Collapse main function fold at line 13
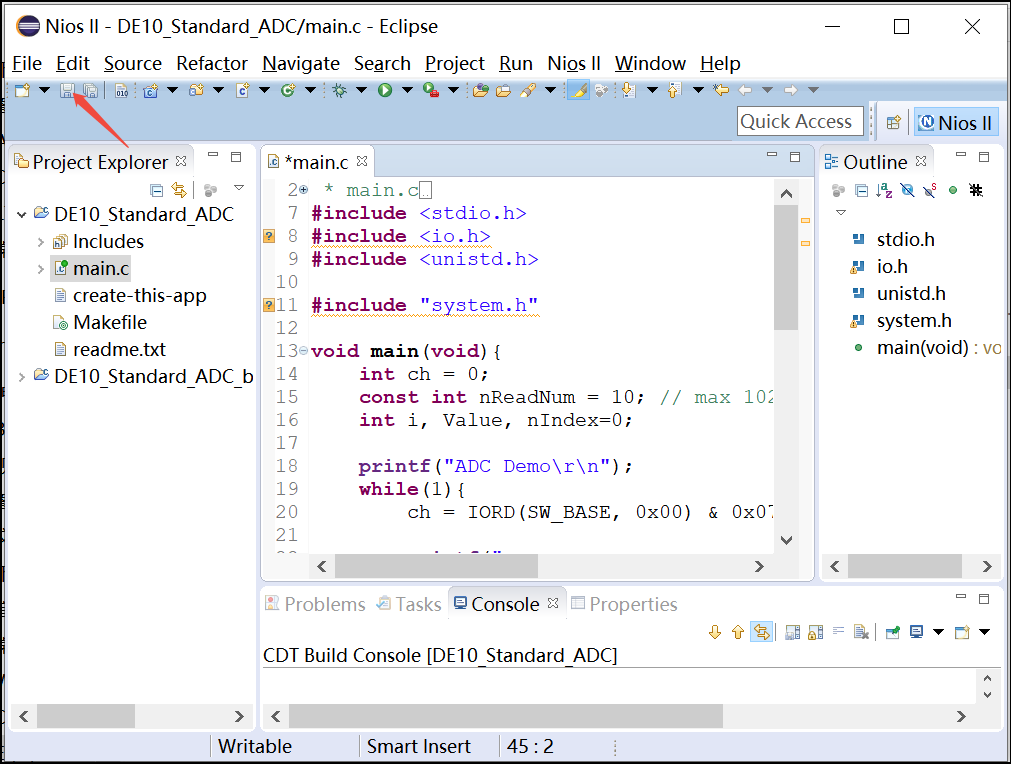Screen dimensions: 1011x764 coord(303,351)
